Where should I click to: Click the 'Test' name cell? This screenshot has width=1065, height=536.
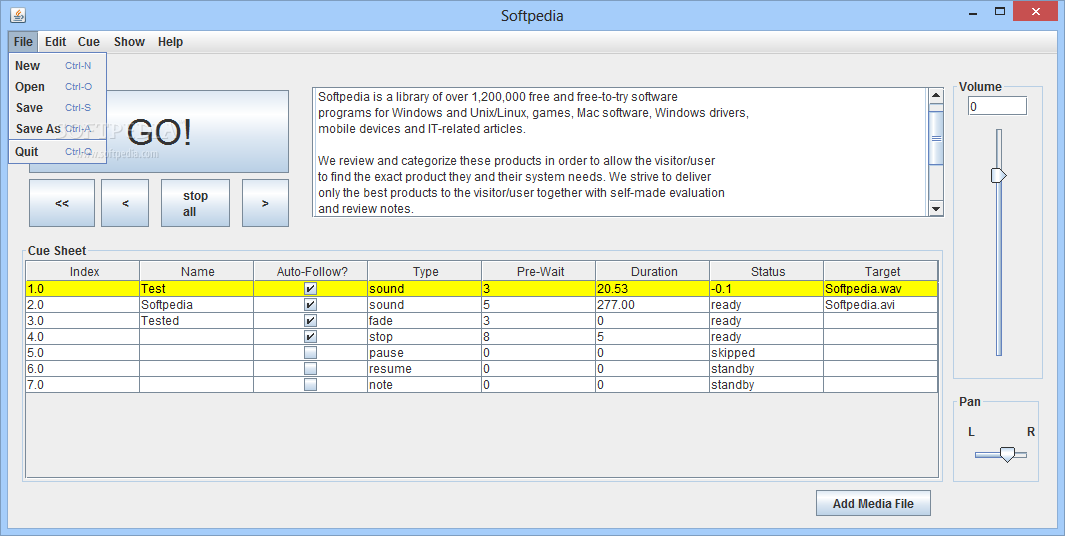click(196, 289)
